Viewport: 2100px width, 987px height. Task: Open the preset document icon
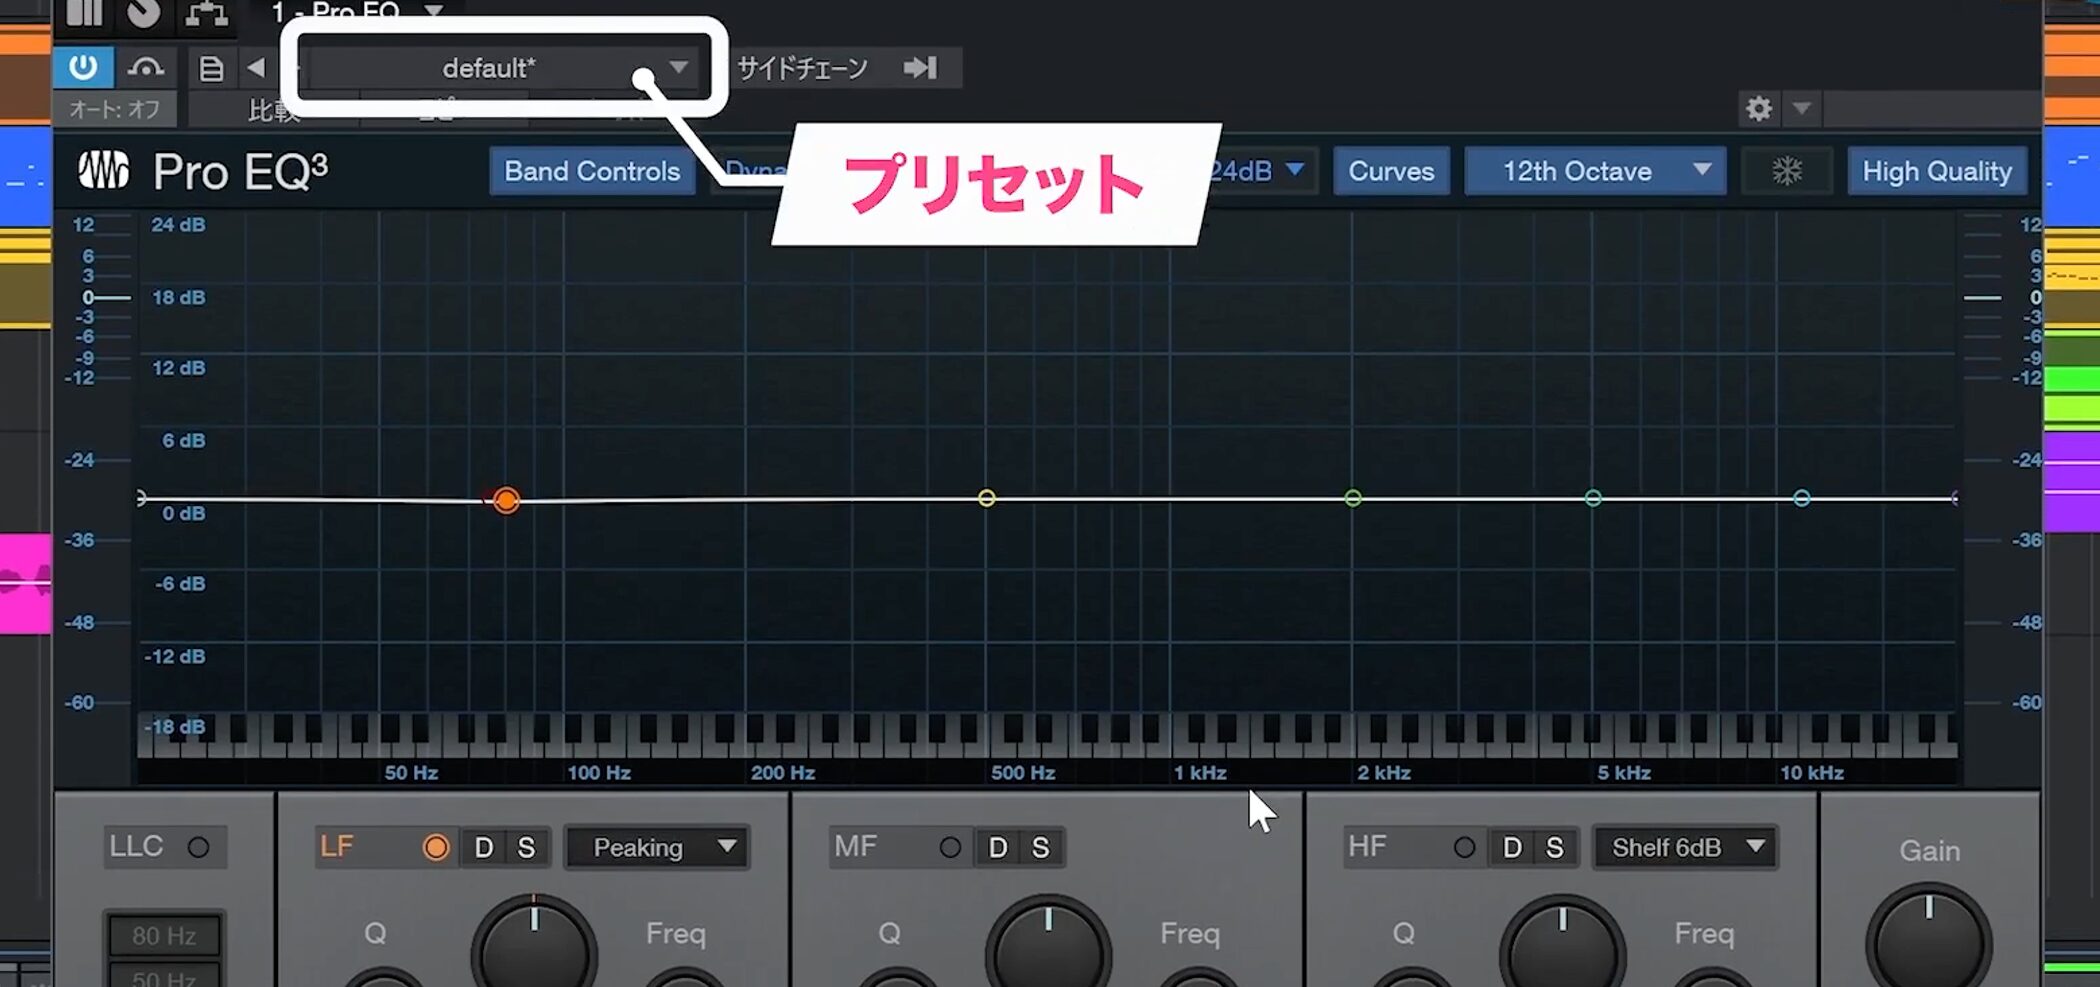211,69
